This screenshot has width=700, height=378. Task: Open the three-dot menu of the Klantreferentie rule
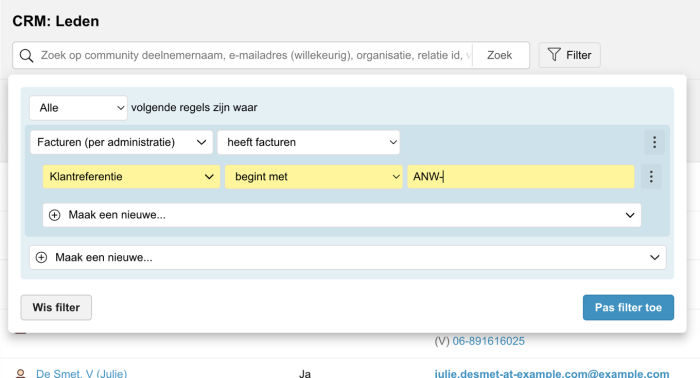click(651, 177)
